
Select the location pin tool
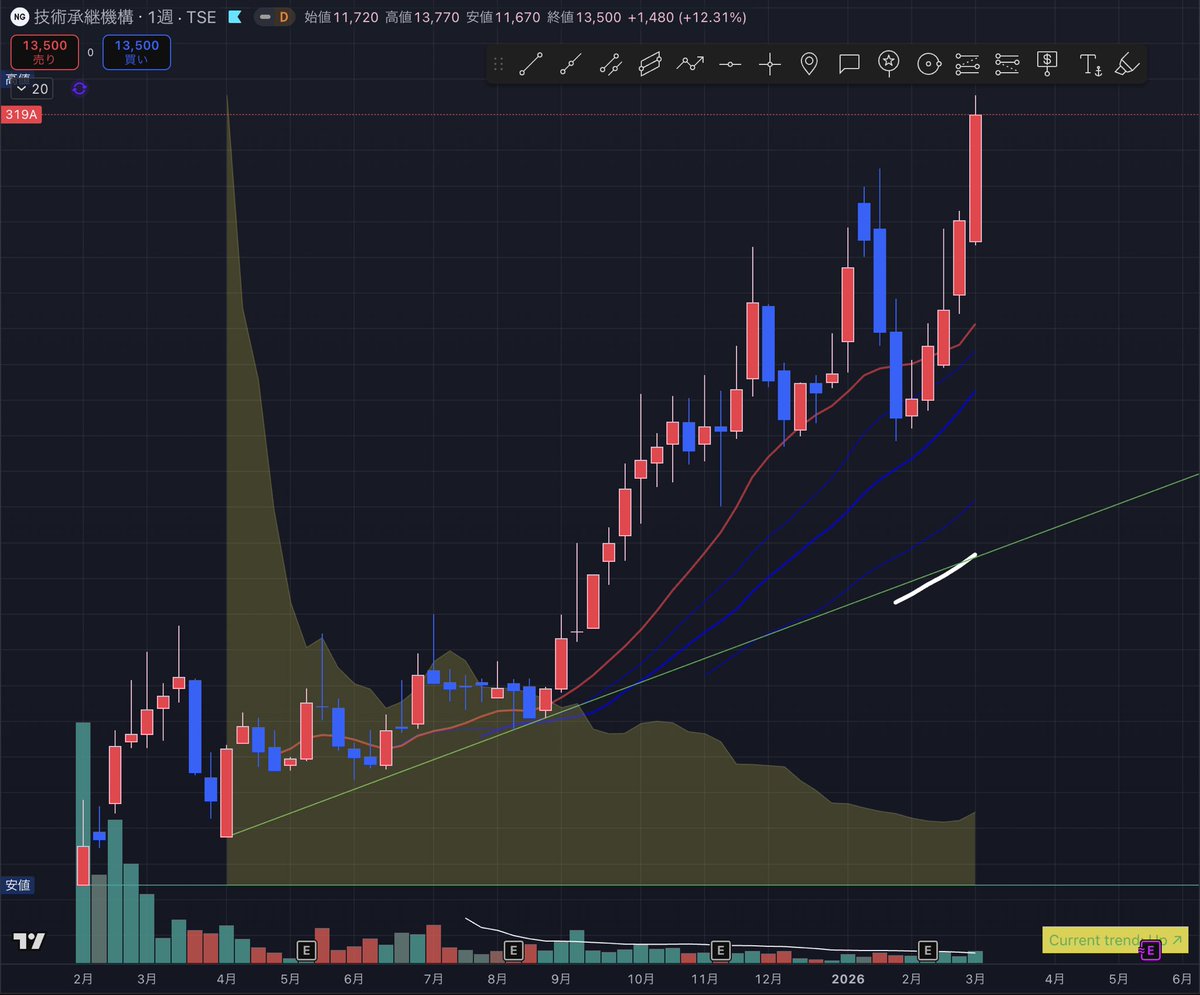click(809, 65)
